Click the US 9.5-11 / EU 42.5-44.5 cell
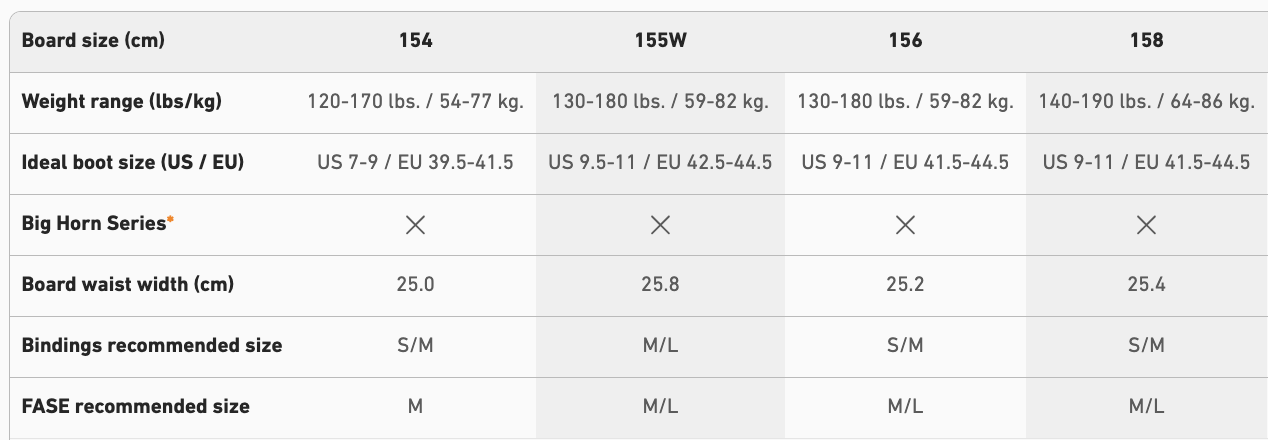This screenshot has width=1268, height=440. click(660, 163)
